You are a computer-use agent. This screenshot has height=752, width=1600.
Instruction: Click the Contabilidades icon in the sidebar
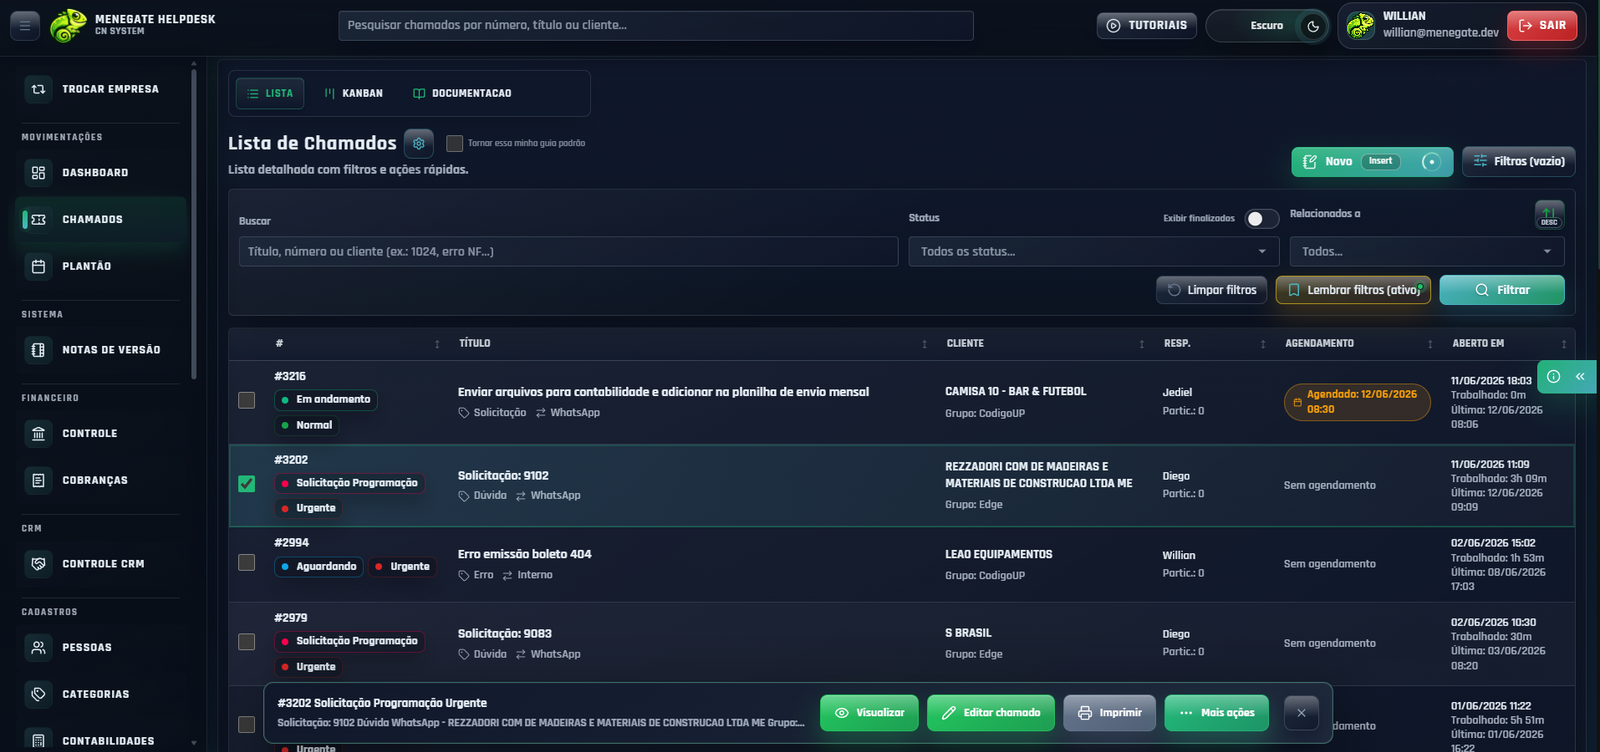(38, 740)
